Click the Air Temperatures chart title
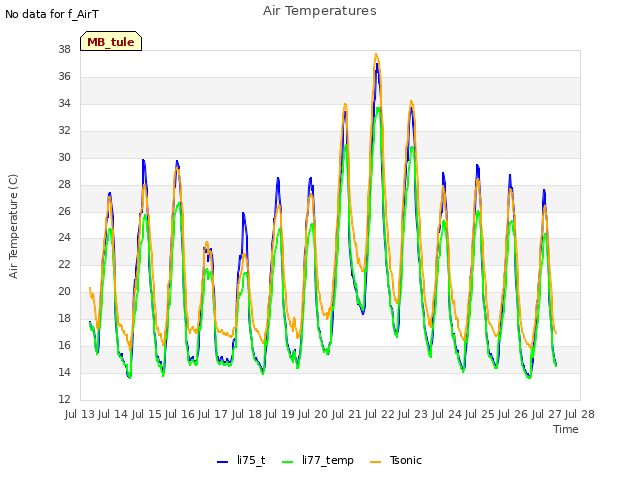The height and width of the screenshot is (480, 640). (320, 11)
